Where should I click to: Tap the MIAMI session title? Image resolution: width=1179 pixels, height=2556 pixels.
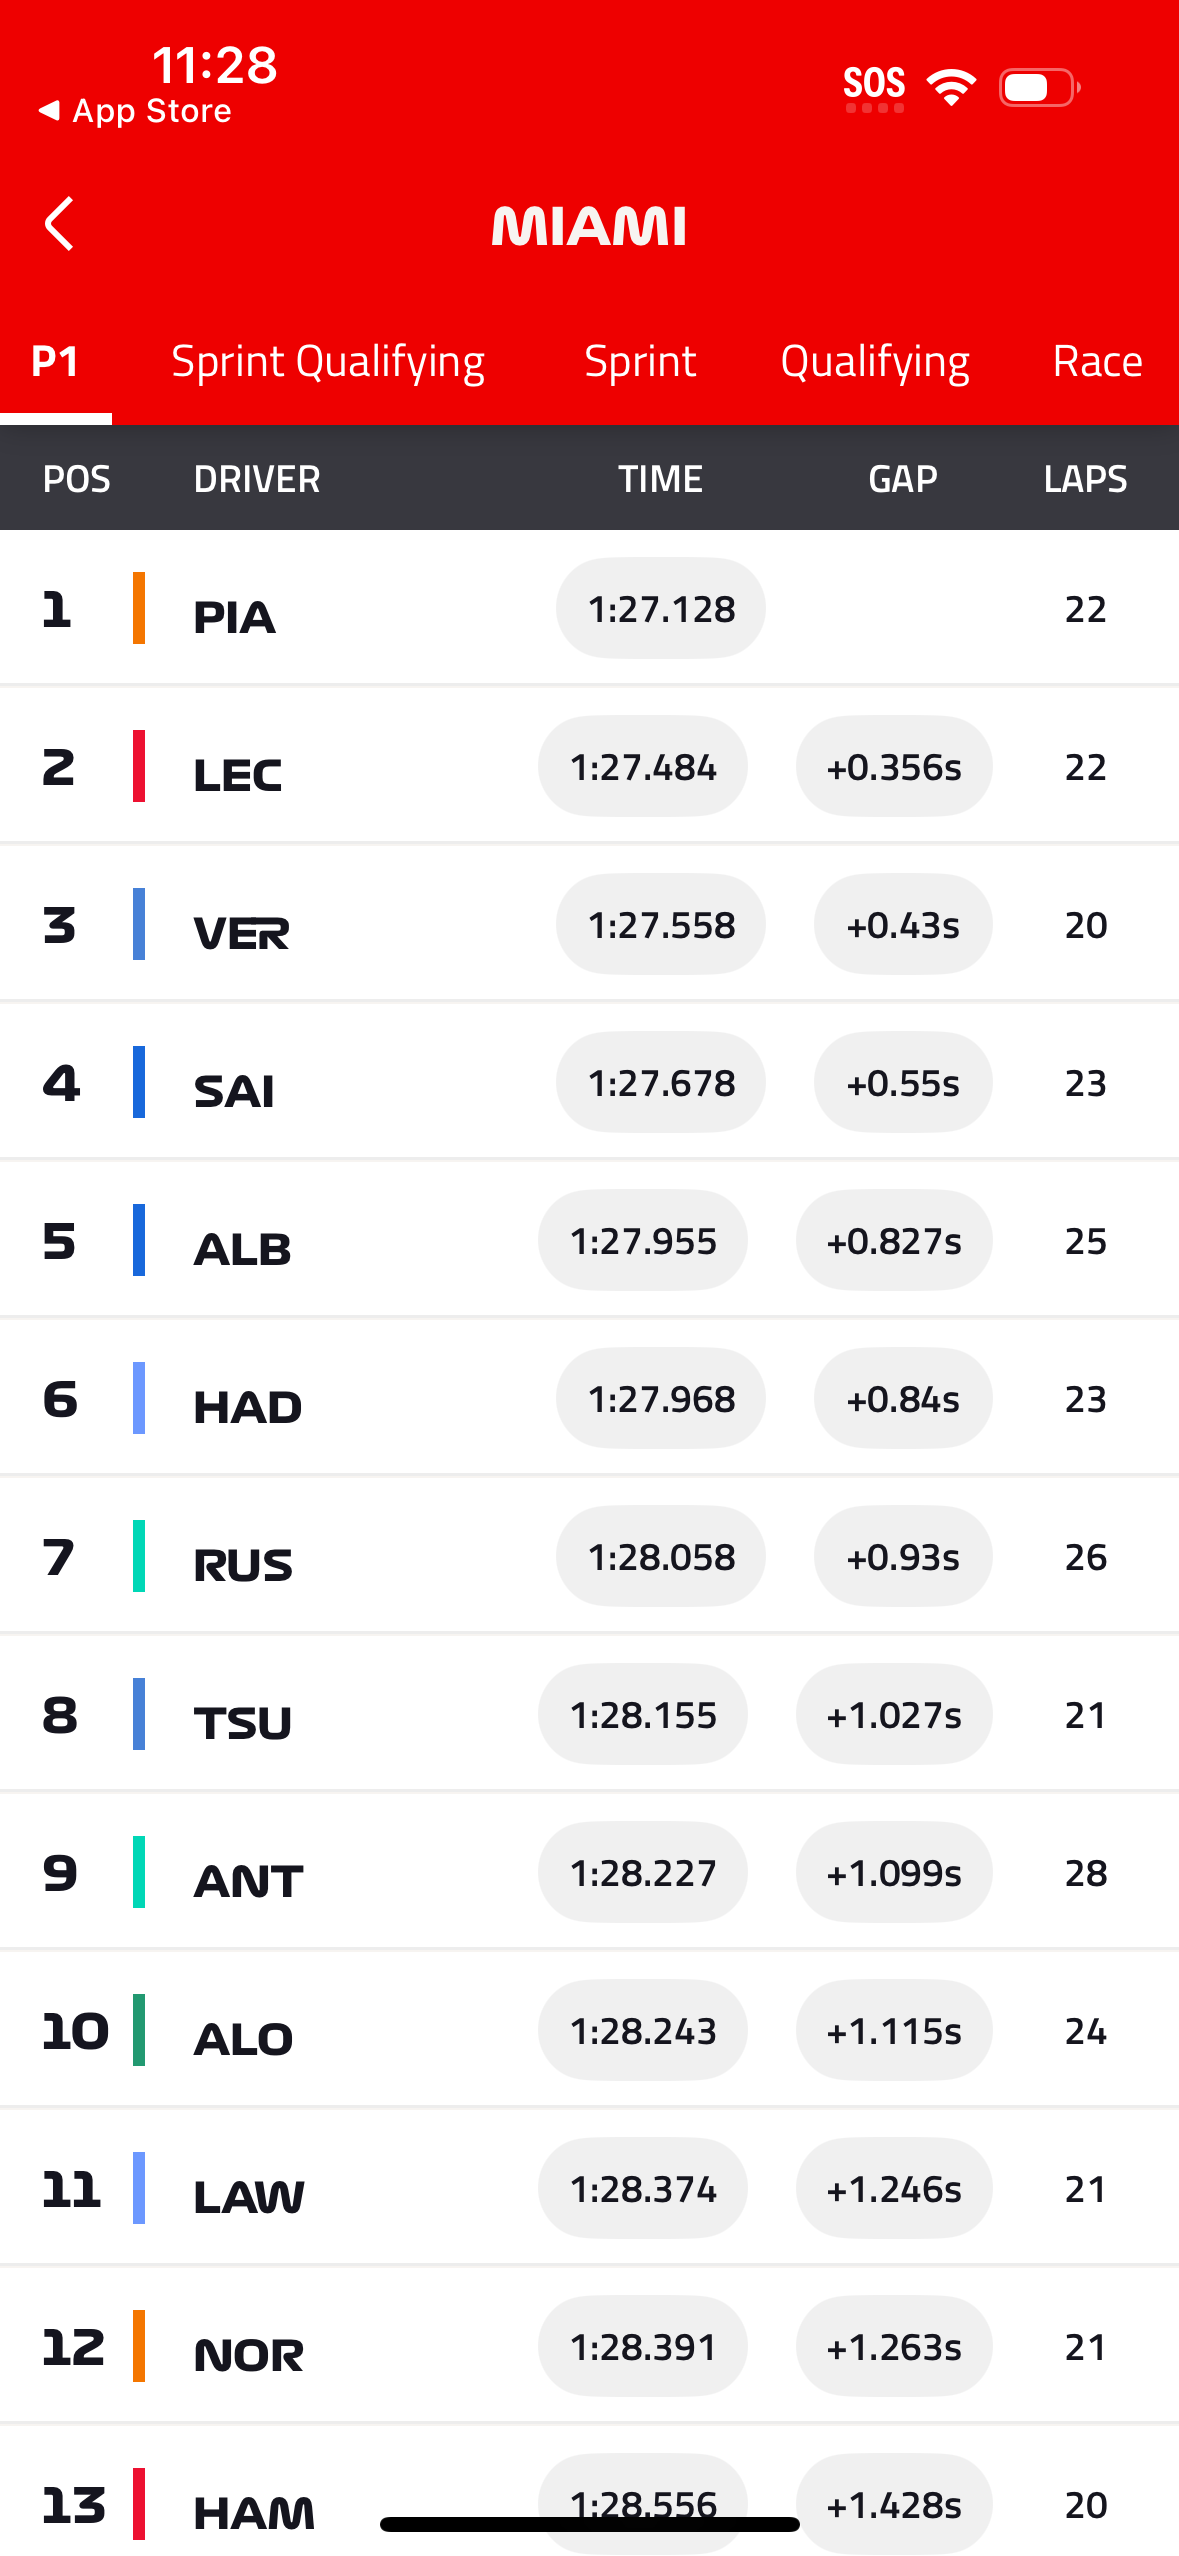tap(589, 224)
